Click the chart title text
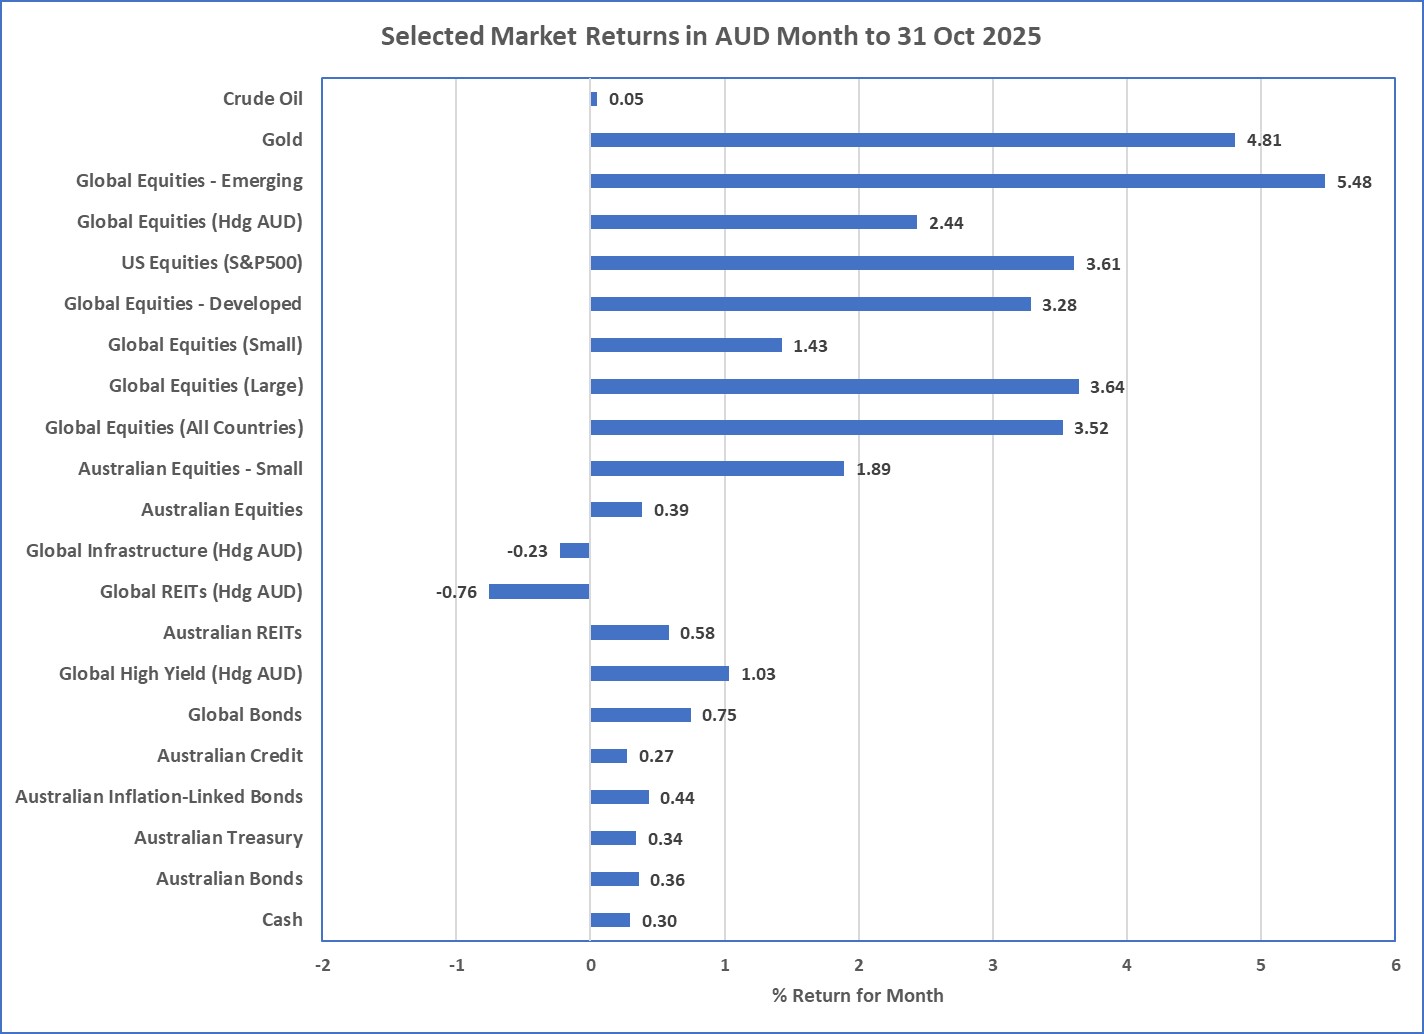Image resolution: width=1424 pixels, height=1034 pixels. 711,37
